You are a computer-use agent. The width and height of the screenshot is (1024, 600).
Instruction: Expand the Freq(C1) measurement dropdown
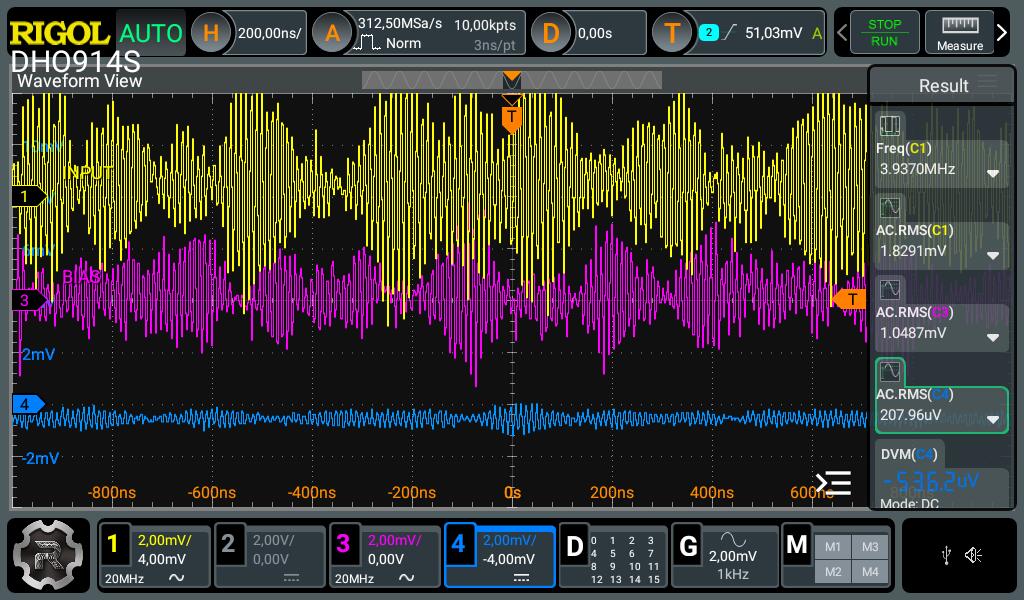(993, 174)
